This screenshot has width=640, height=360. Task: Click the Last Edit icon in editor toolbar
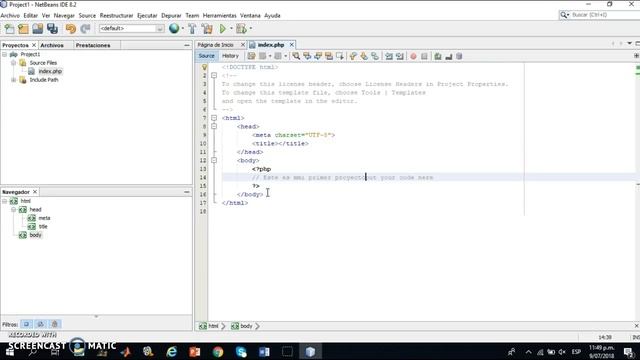(x=251, y=56)
